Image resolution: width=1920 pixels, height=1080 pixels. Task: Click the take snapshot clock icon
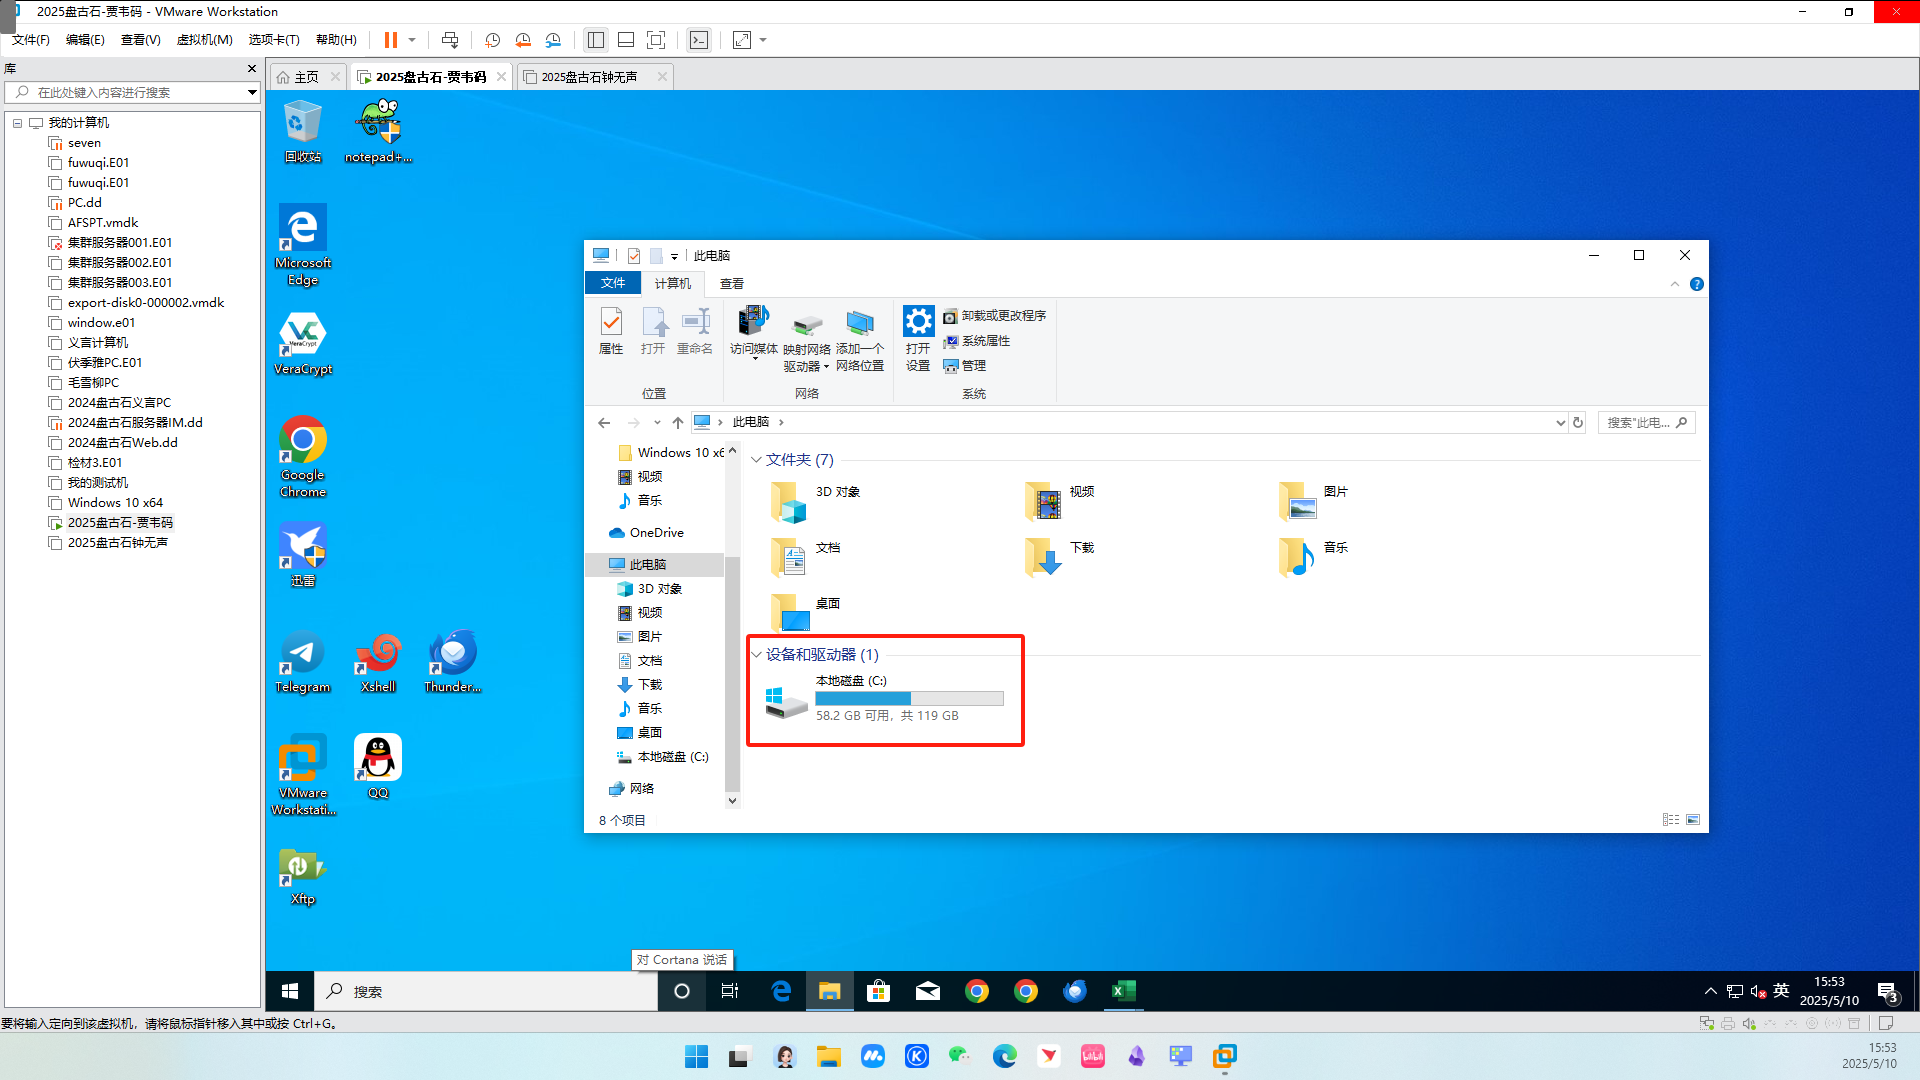point(492,40)
